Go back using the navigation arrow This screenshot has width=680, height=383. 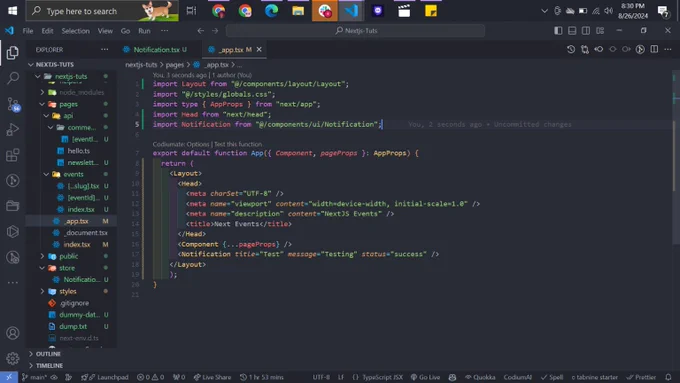click(200, 31)
